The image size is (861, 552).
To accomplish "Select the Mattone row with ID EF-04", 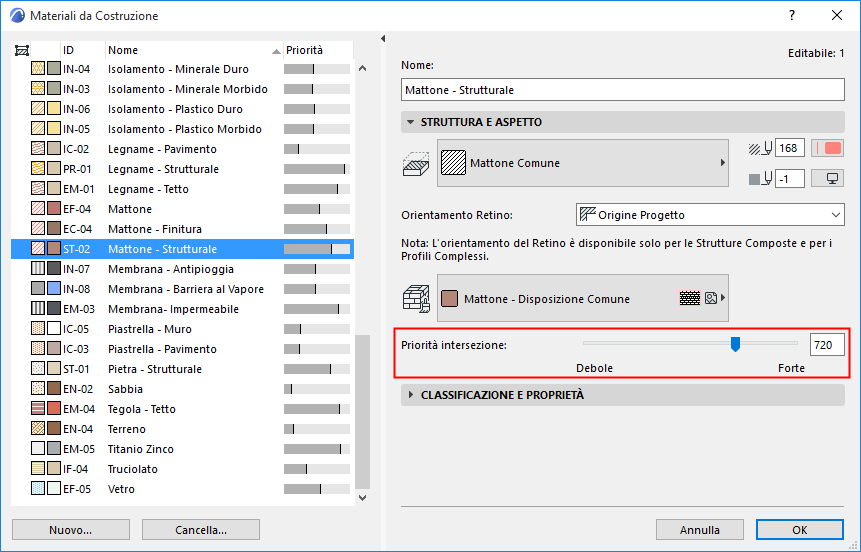I will click(x=182, y=209).
